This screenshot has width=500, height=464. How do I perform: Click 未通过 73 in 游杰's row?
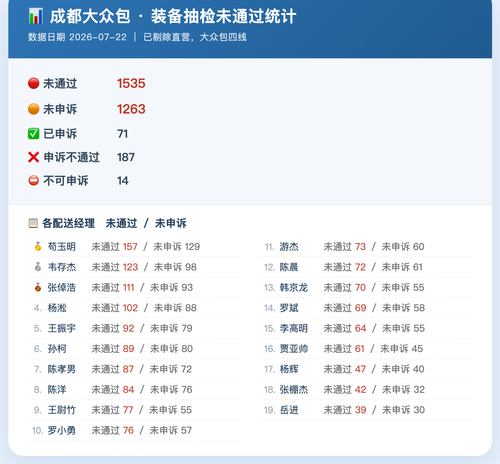[x=345, y=247]
